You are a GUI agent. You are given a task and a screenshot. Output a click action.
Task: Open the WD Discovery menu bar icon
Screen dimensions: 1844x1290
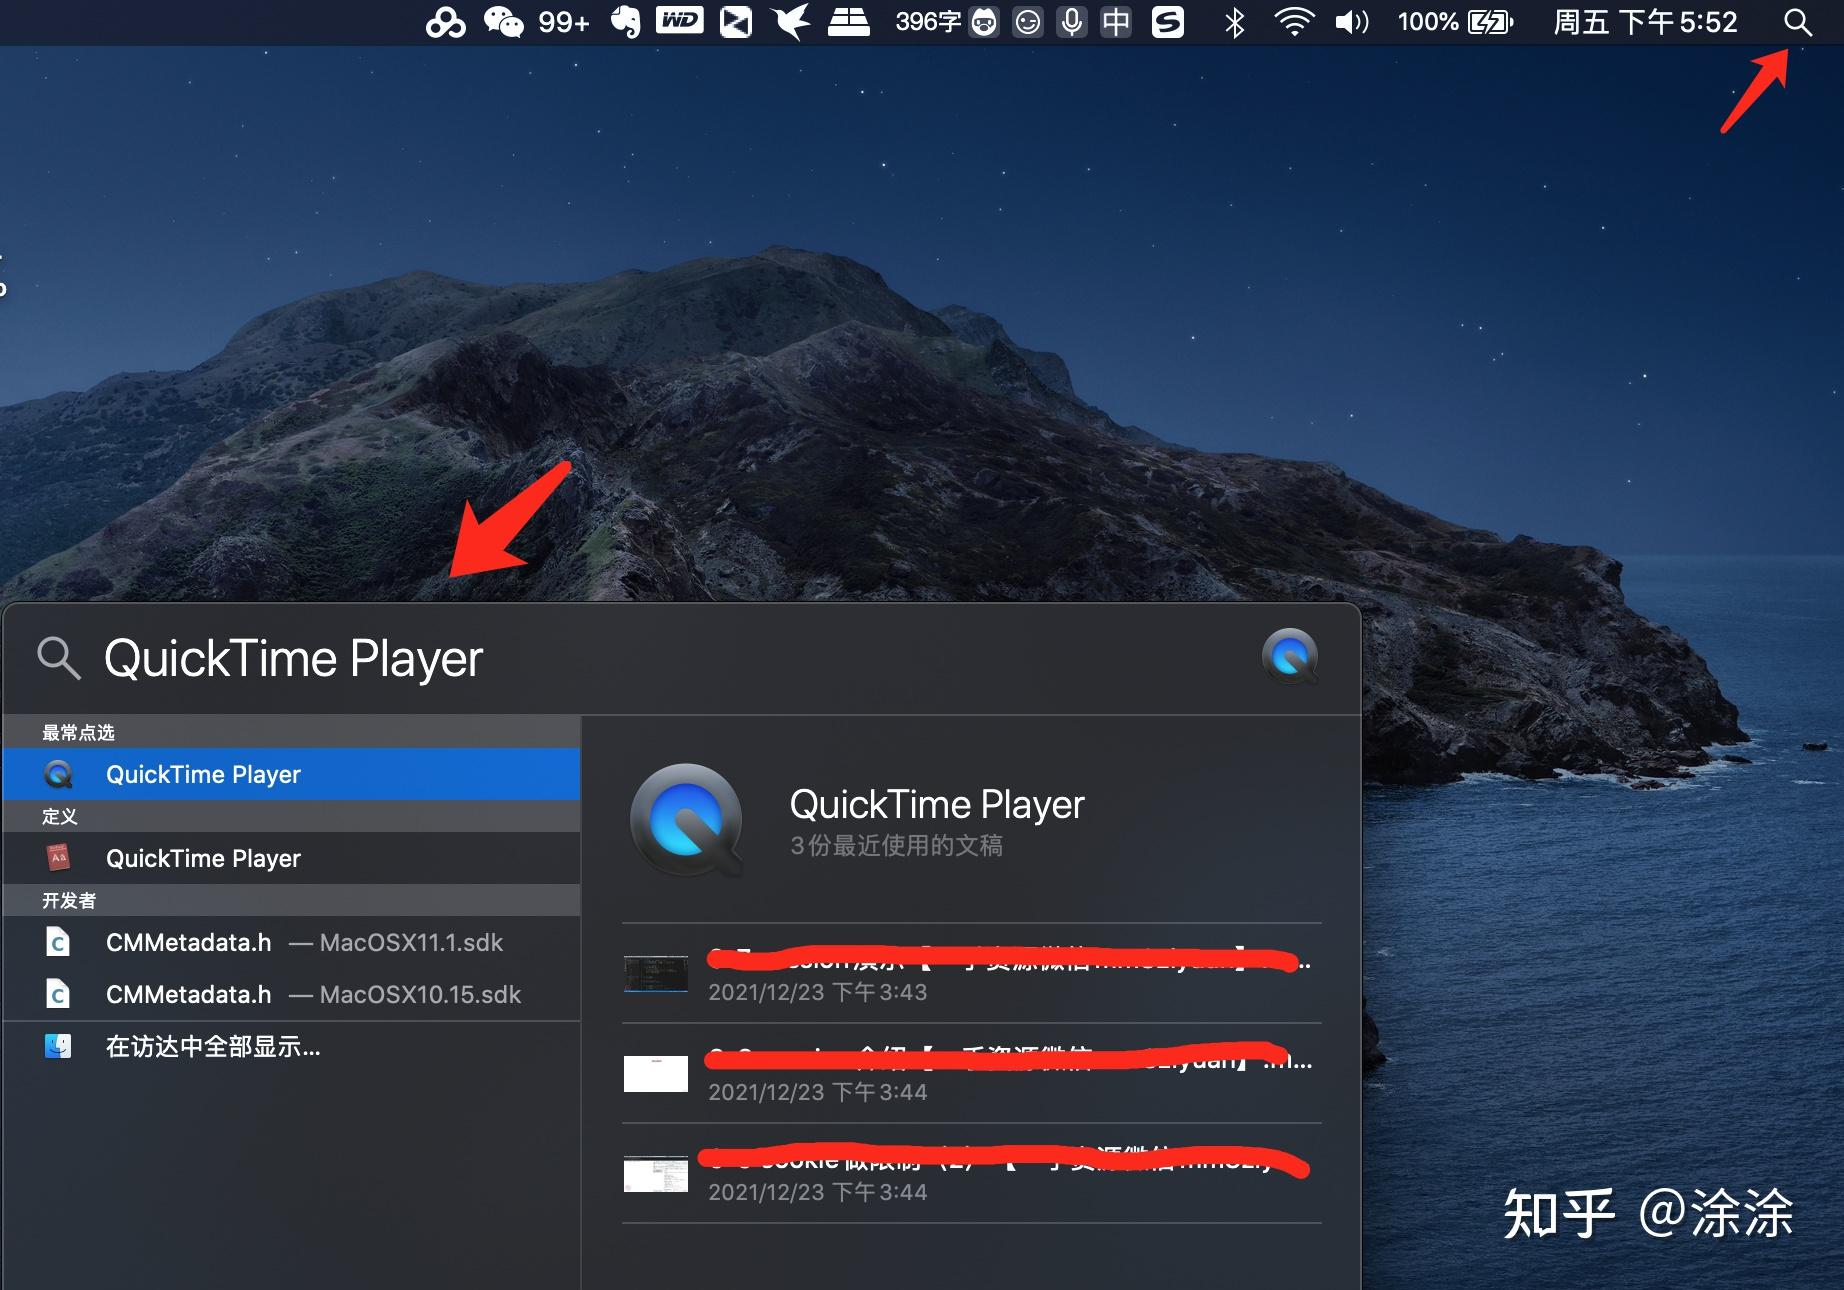pos(679,22)
